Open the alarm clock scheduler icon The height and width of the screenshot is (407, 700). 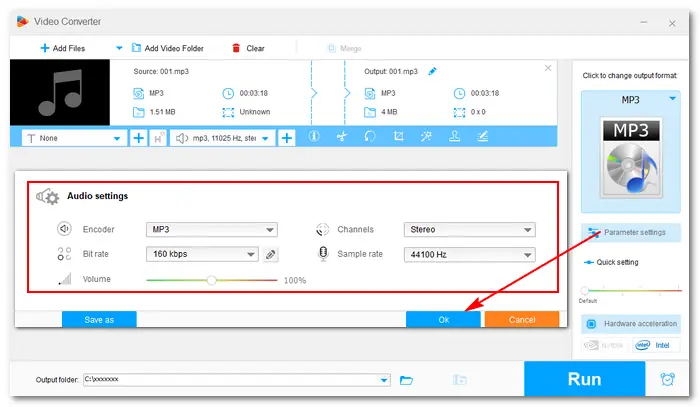pos(667,379)
